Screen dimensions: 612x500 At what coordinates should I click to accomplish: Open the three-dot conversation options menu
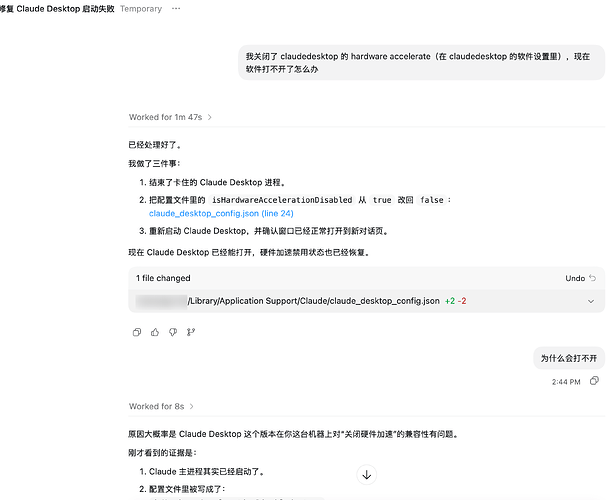[176, 9]
